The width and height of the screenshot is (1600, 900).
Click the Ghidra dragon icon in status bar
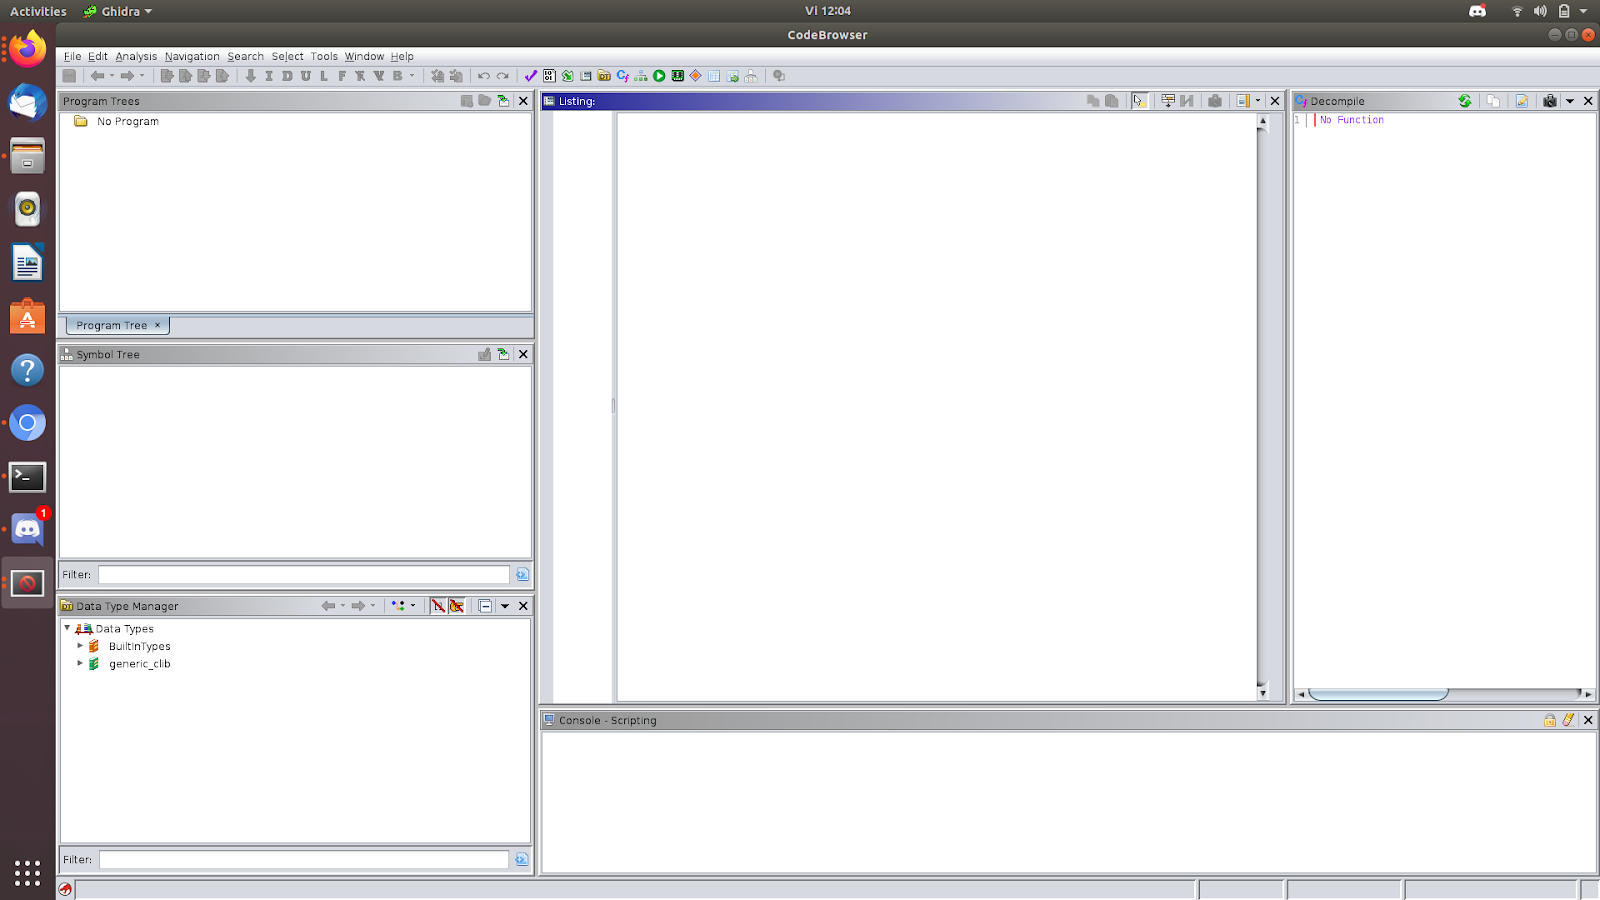tap(66, 889)
